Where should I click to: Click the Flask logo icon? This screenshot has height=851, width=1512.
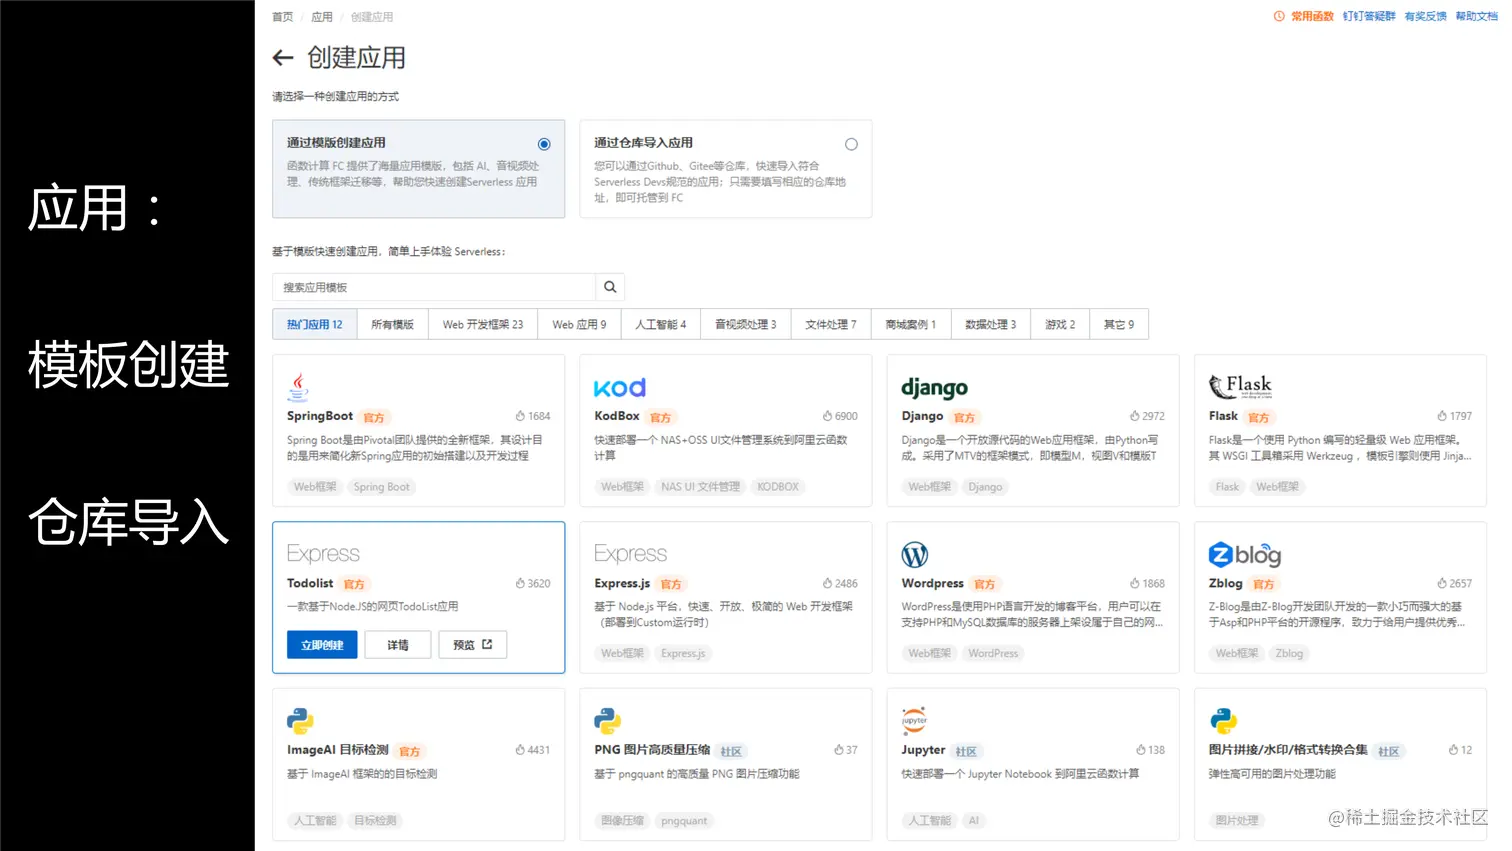(1240, 385)
